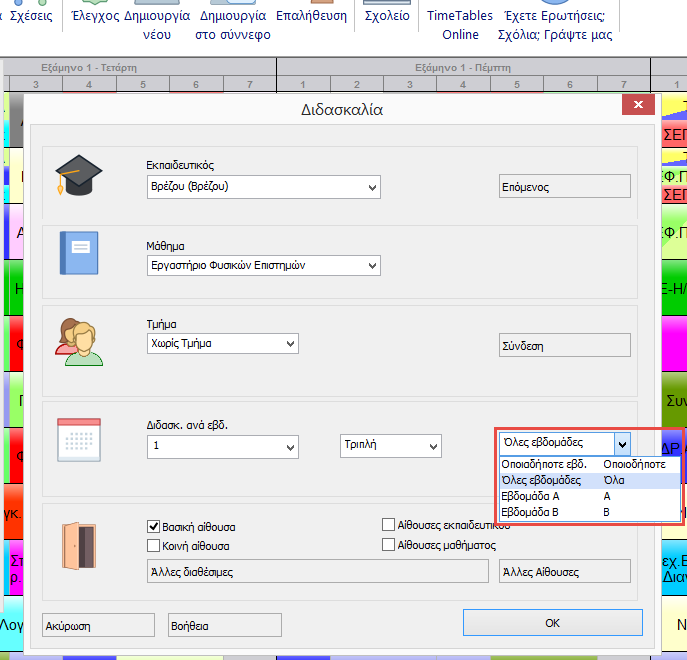This screenshot has width=687, height=660.
Task: Expand the Εκπαιδευτικός teacher dropdown
Action: tap(372, 187)
